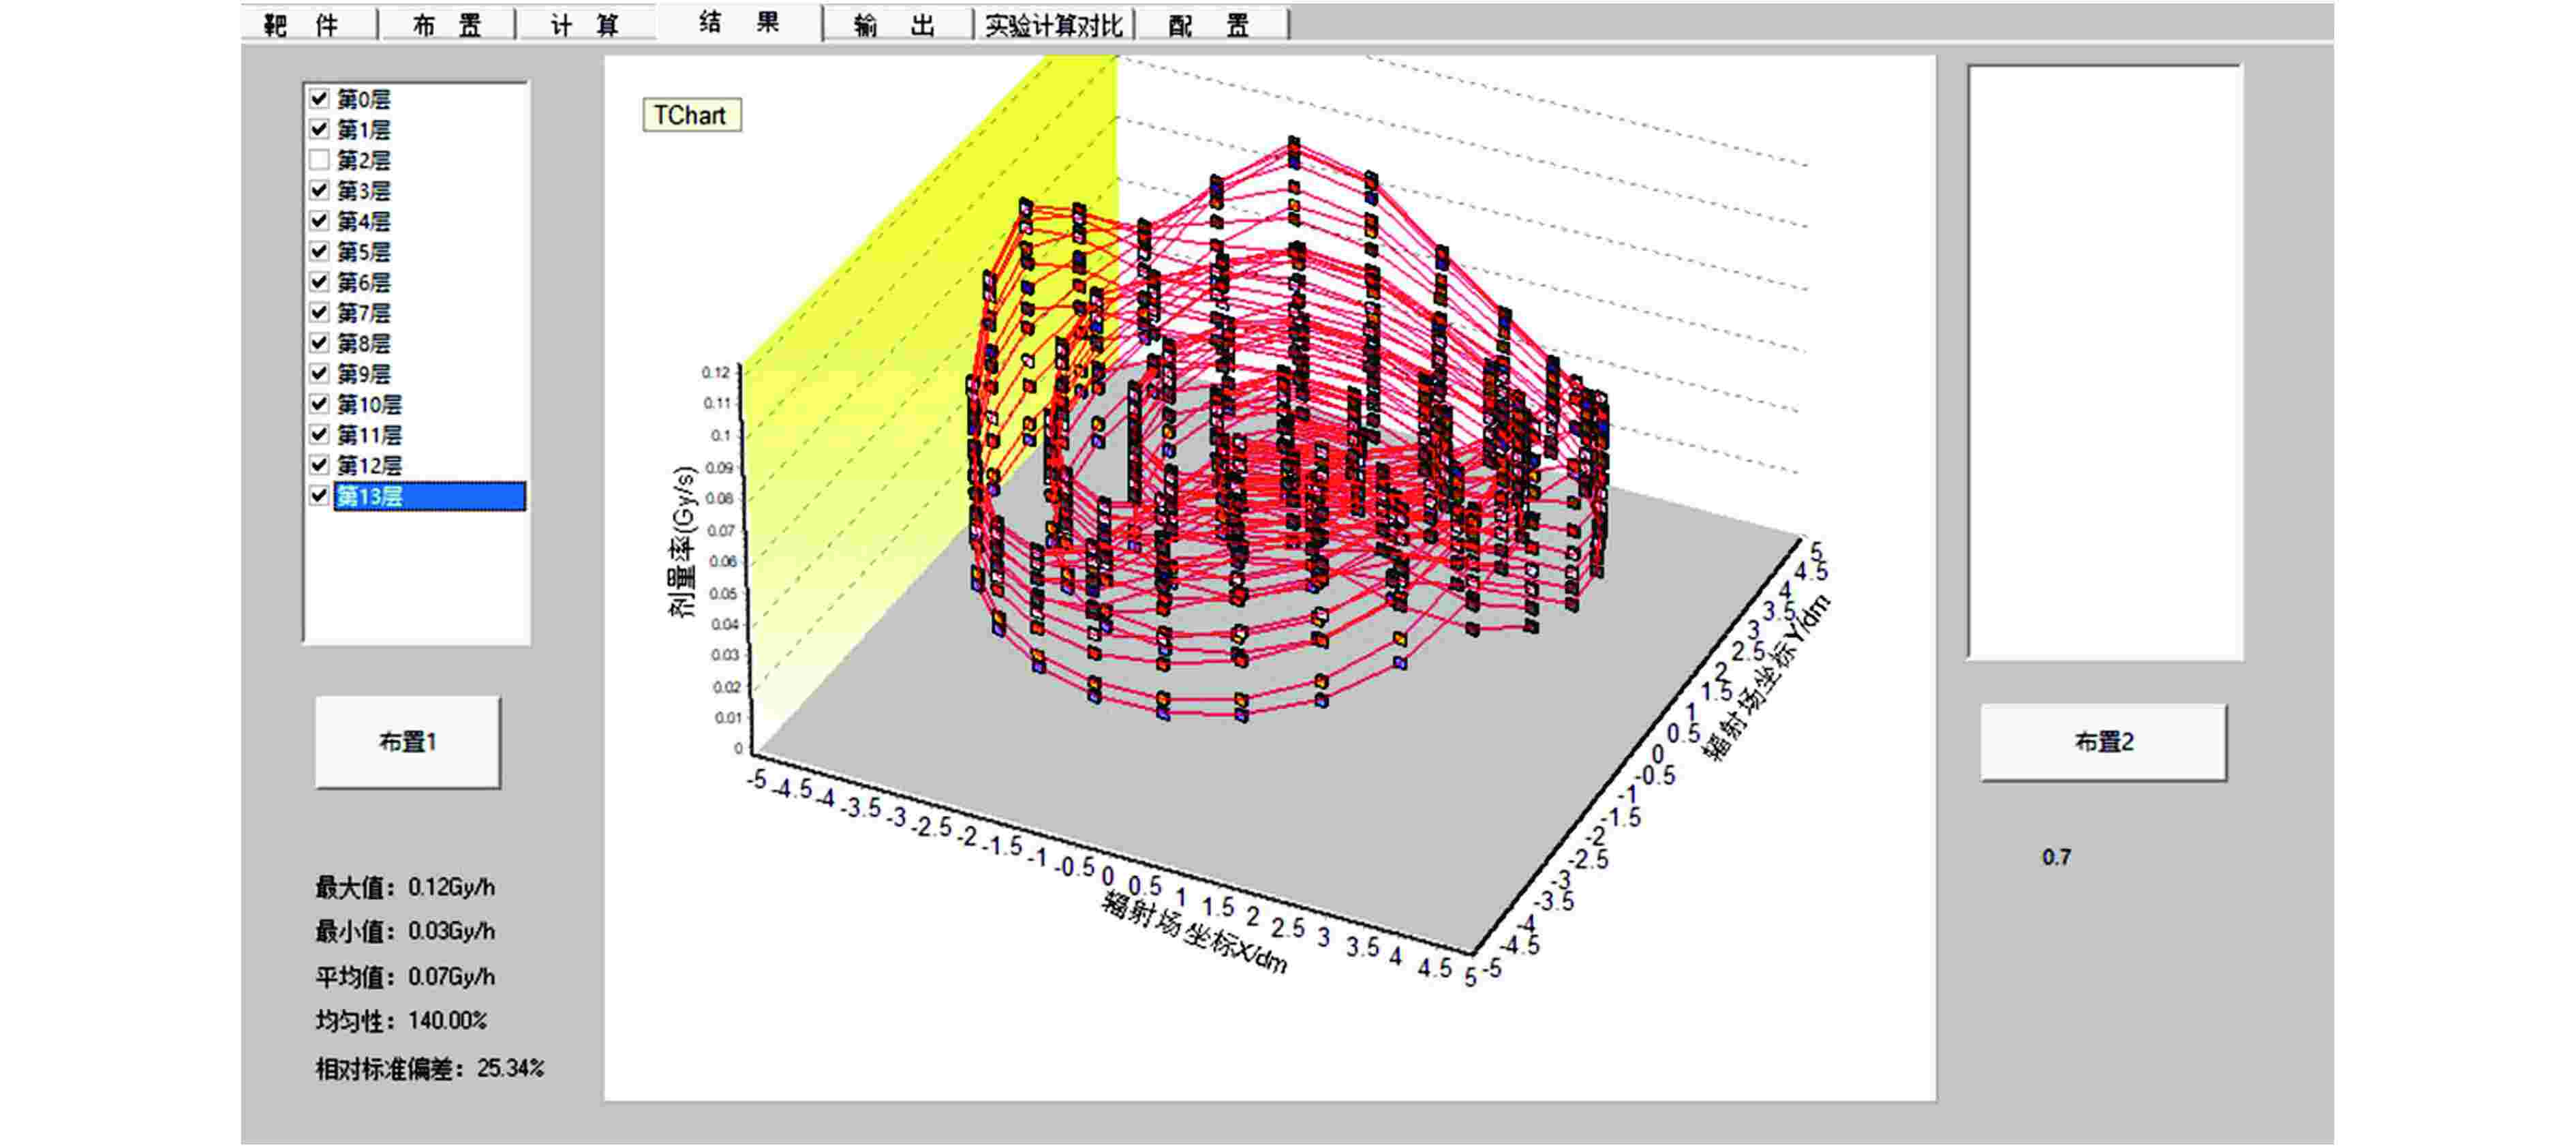Select the 第7层 list item

[x=364, y=313]
